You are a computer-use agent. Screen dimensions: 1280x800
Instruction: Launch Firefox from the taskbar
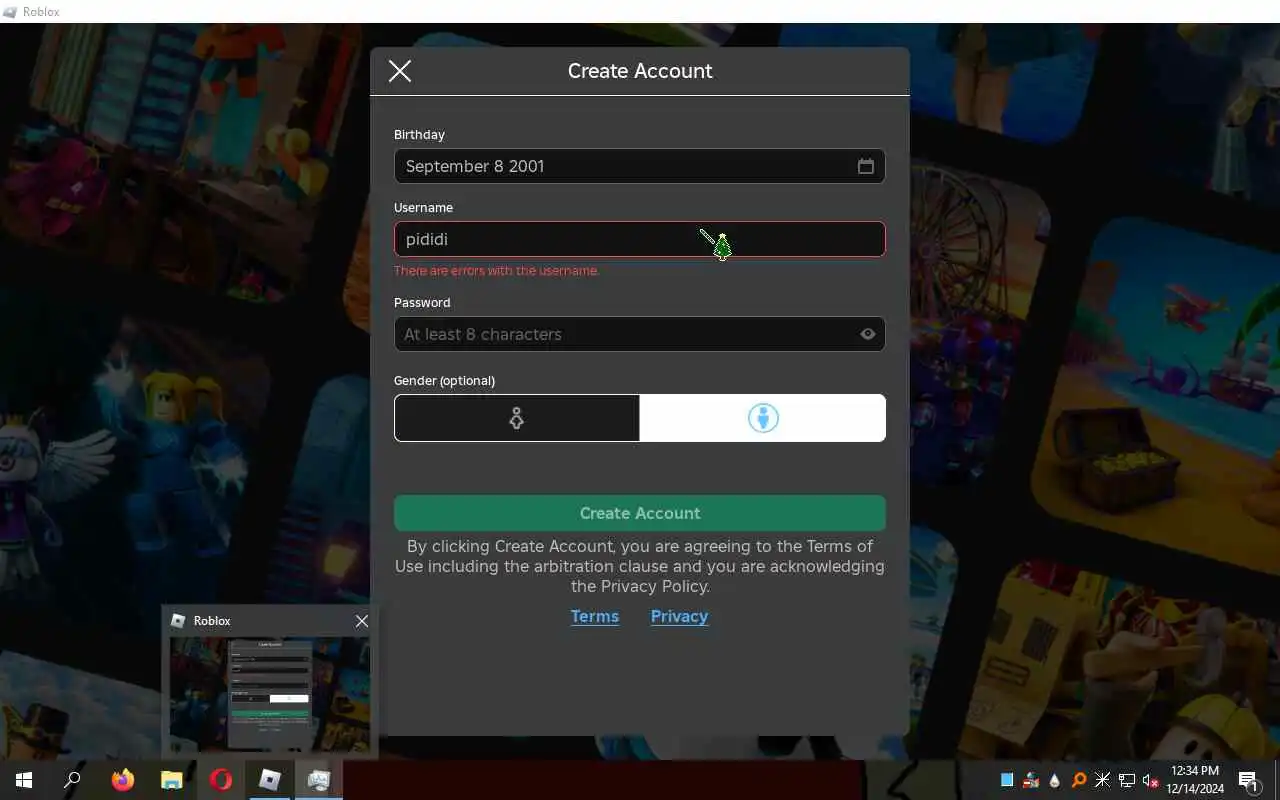pos(123,780)
